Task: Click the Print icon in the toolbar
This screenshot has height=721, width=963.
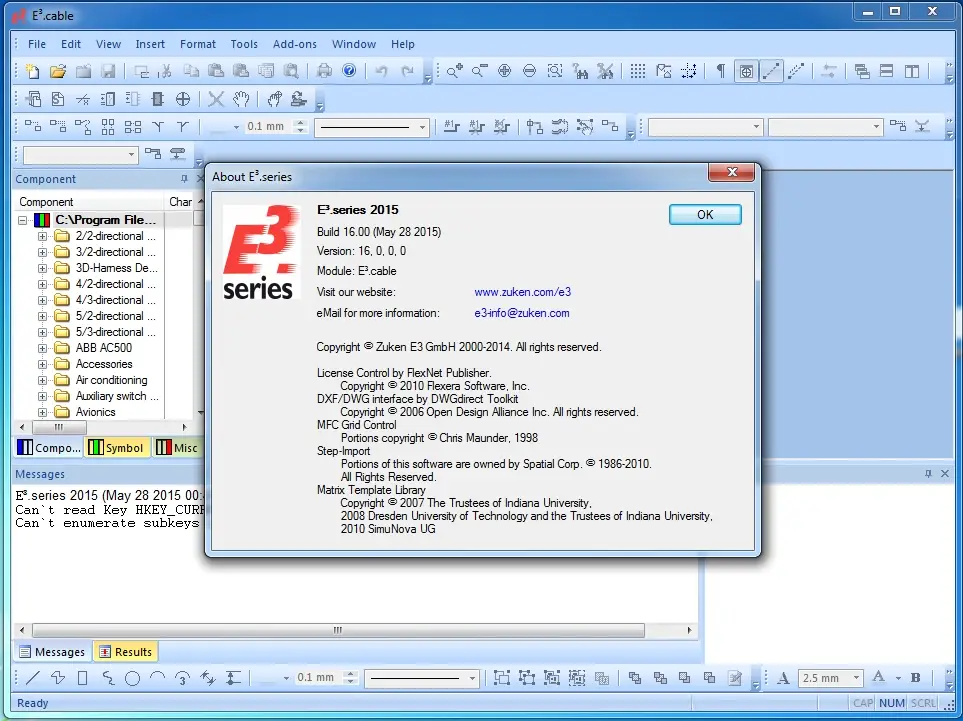Action: (324, 71)
